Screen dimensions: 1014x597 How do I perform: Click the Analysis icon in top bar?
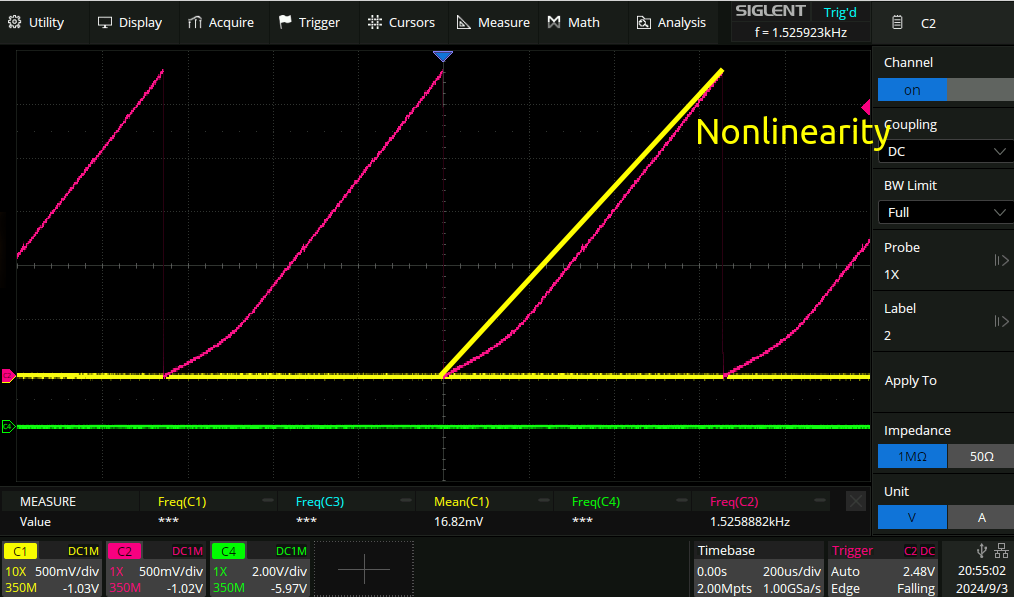tap(643, 22)
